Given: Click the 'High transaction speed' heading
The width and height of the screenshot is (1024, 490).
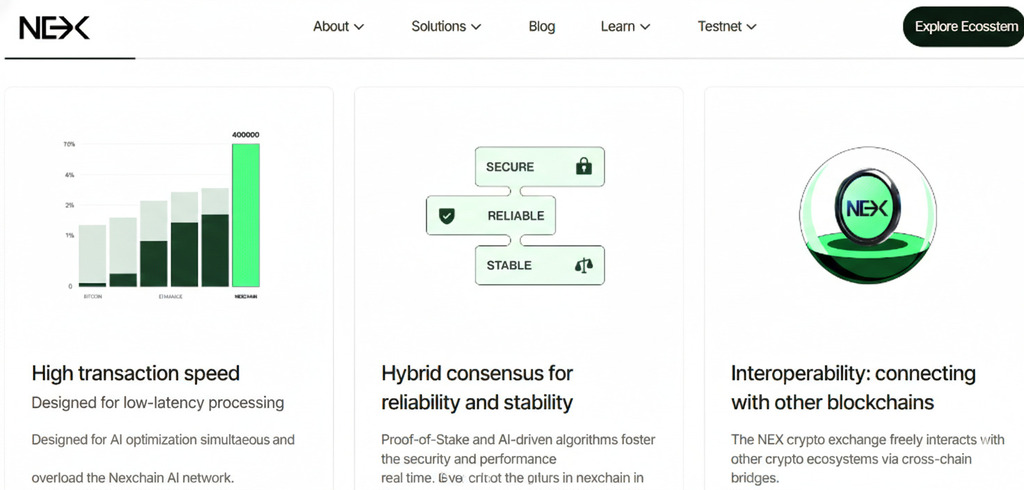Looking at the screenshot, I should click(x=136, y=374).
